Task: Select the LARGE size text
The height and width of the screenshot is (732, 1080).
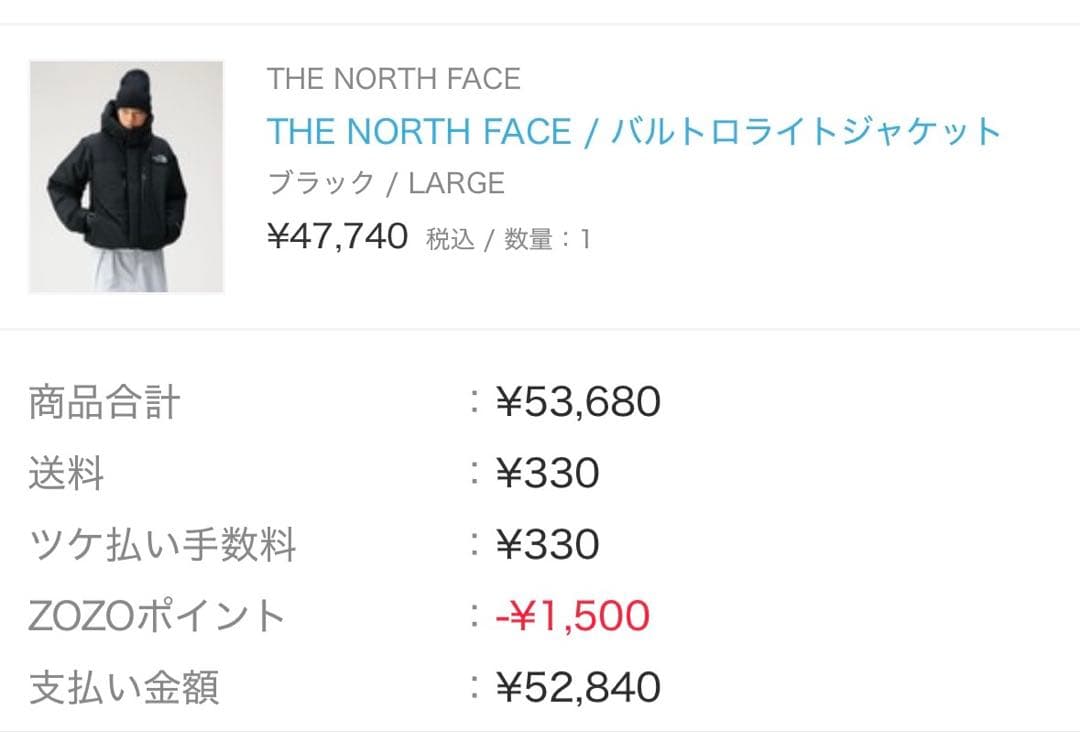Action: [x=456, y=184]
